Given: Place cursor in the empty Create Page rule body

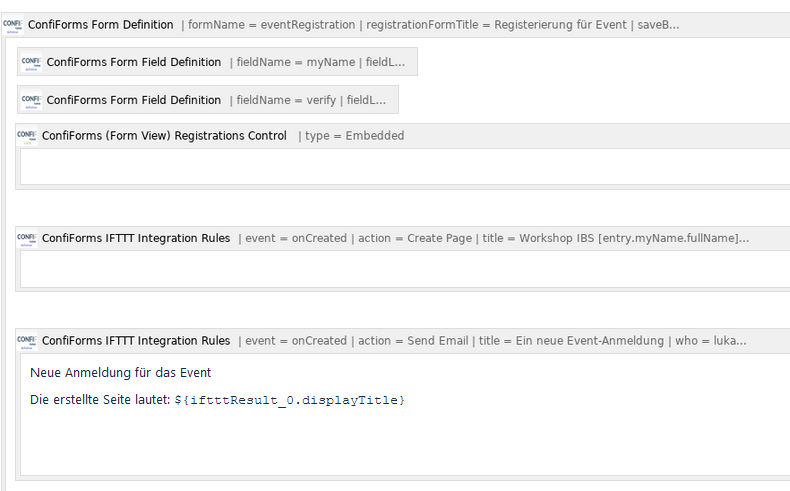Looking at the screenshot, I should point(405,269).
